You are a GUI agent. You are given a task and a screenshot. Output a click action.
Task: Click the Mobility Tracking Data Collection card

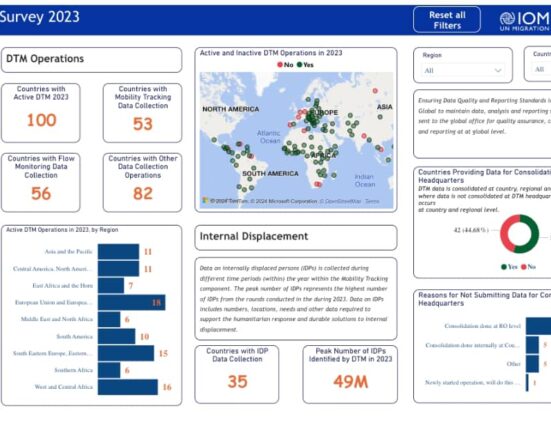coord(143,113)
